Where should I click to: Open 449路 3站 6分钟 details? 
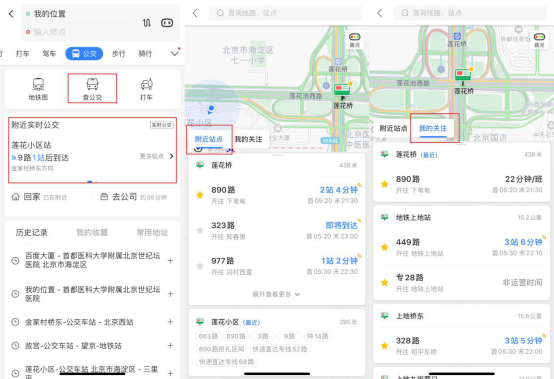click(x=461, y=247)
